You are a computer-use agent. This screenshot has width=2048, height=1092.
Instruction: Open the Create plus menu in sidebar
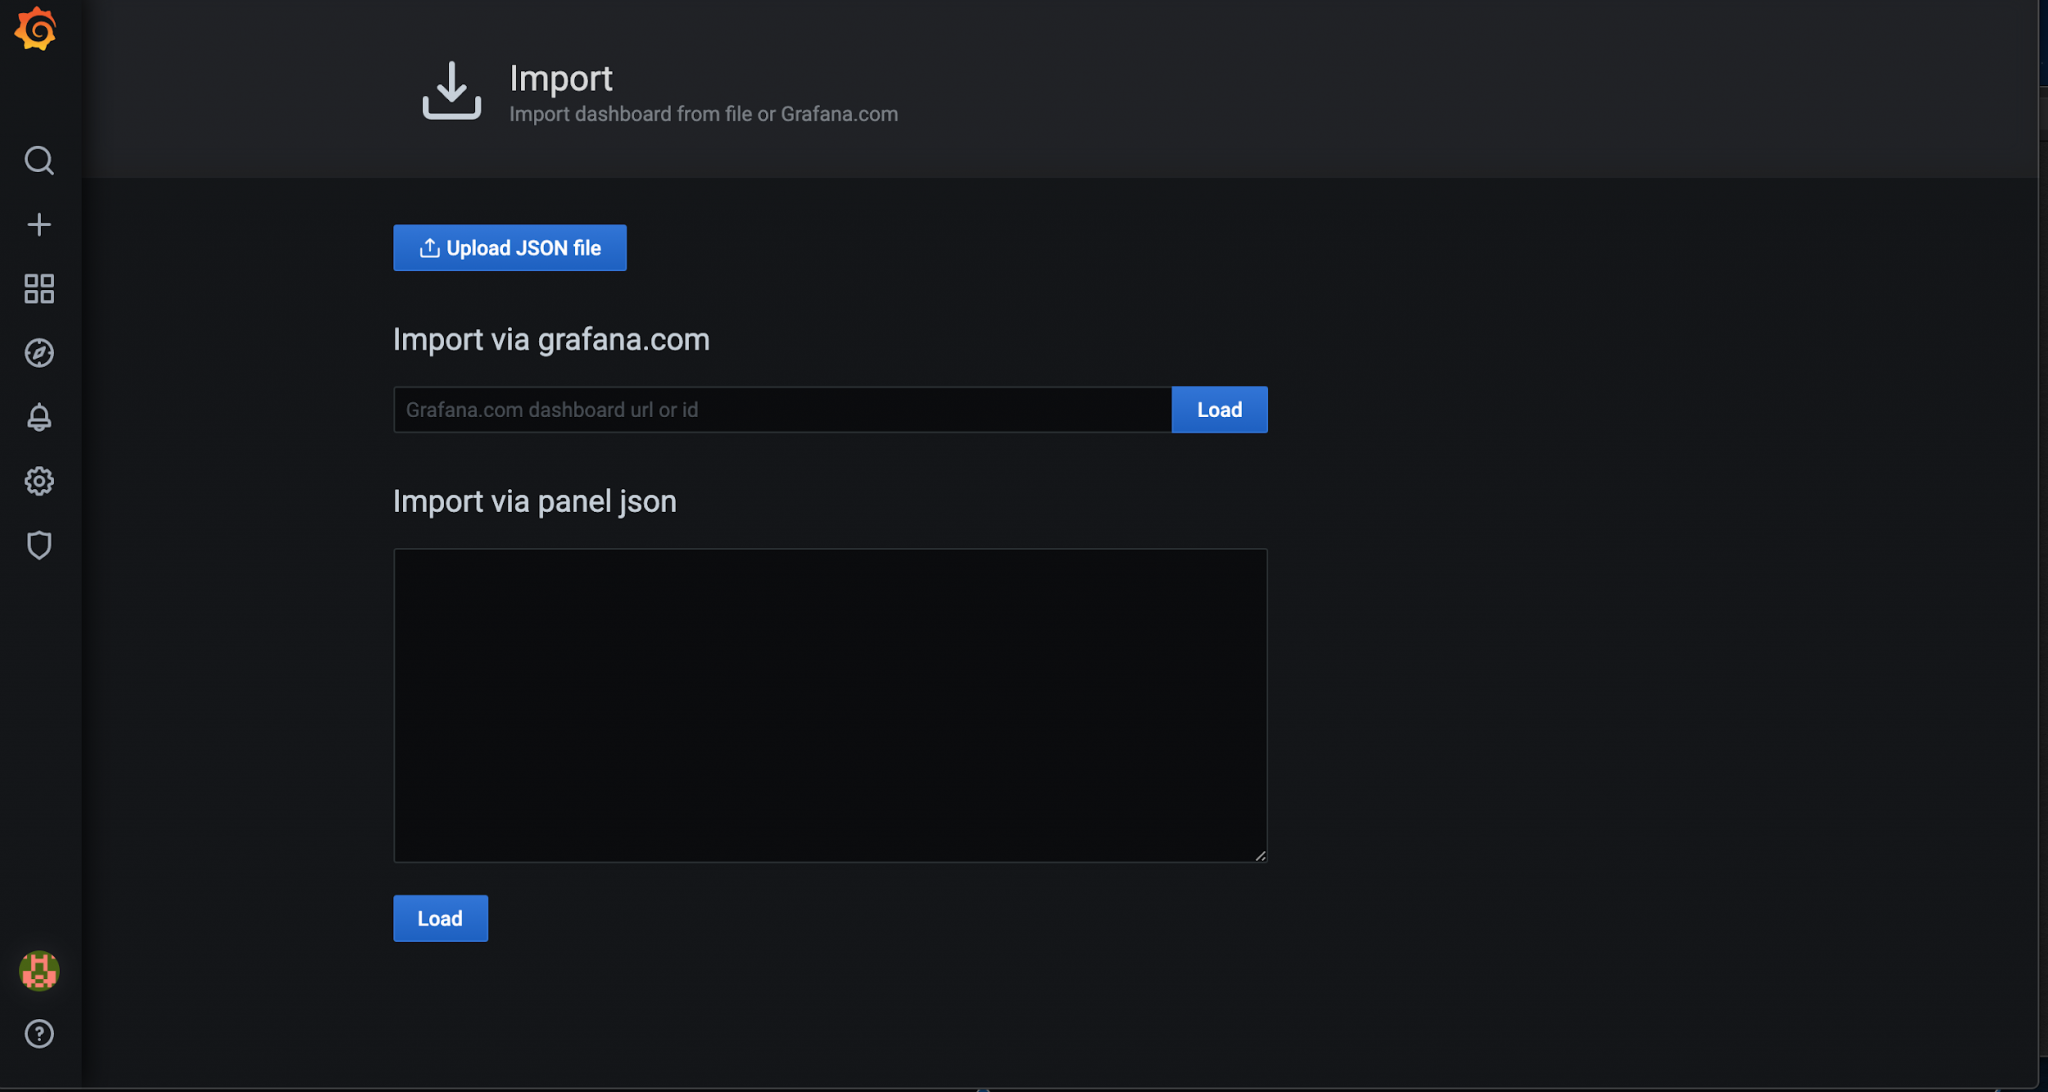coord(39,224)
